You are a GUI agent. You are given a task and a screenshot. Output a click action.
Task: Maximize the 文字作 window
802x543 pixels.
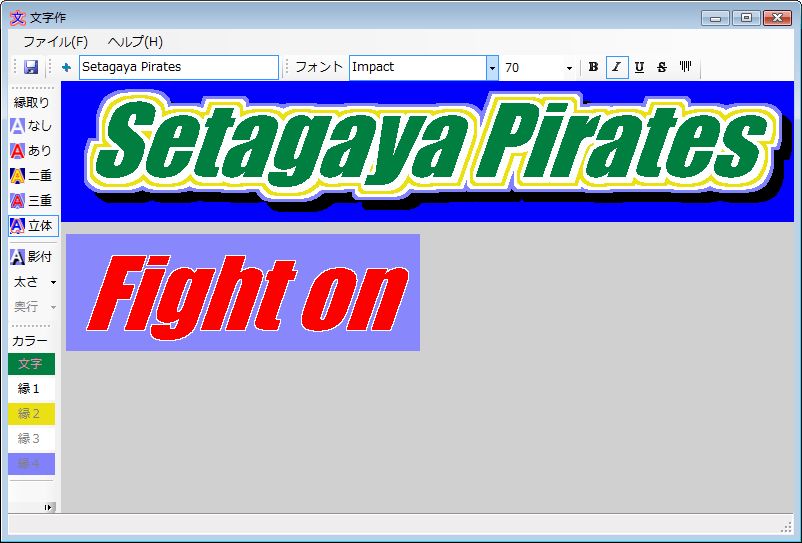(x=746, y=18)
